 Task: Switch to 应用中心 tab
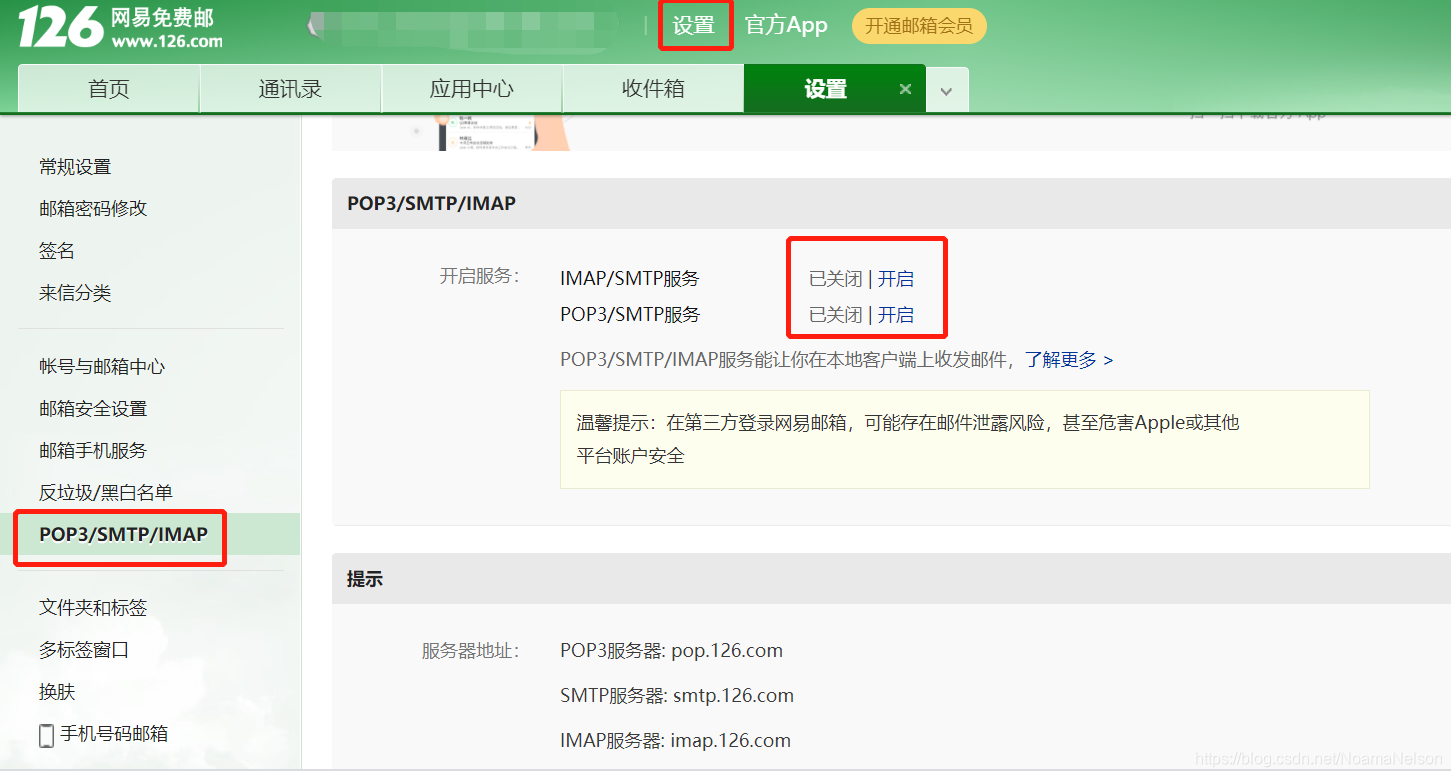[x=472, y=89]
